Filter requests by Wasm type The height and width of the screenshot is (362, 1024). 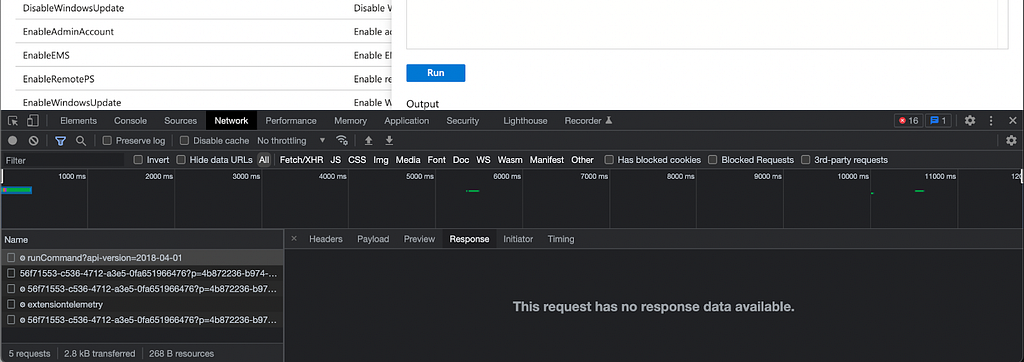(510, 160)
